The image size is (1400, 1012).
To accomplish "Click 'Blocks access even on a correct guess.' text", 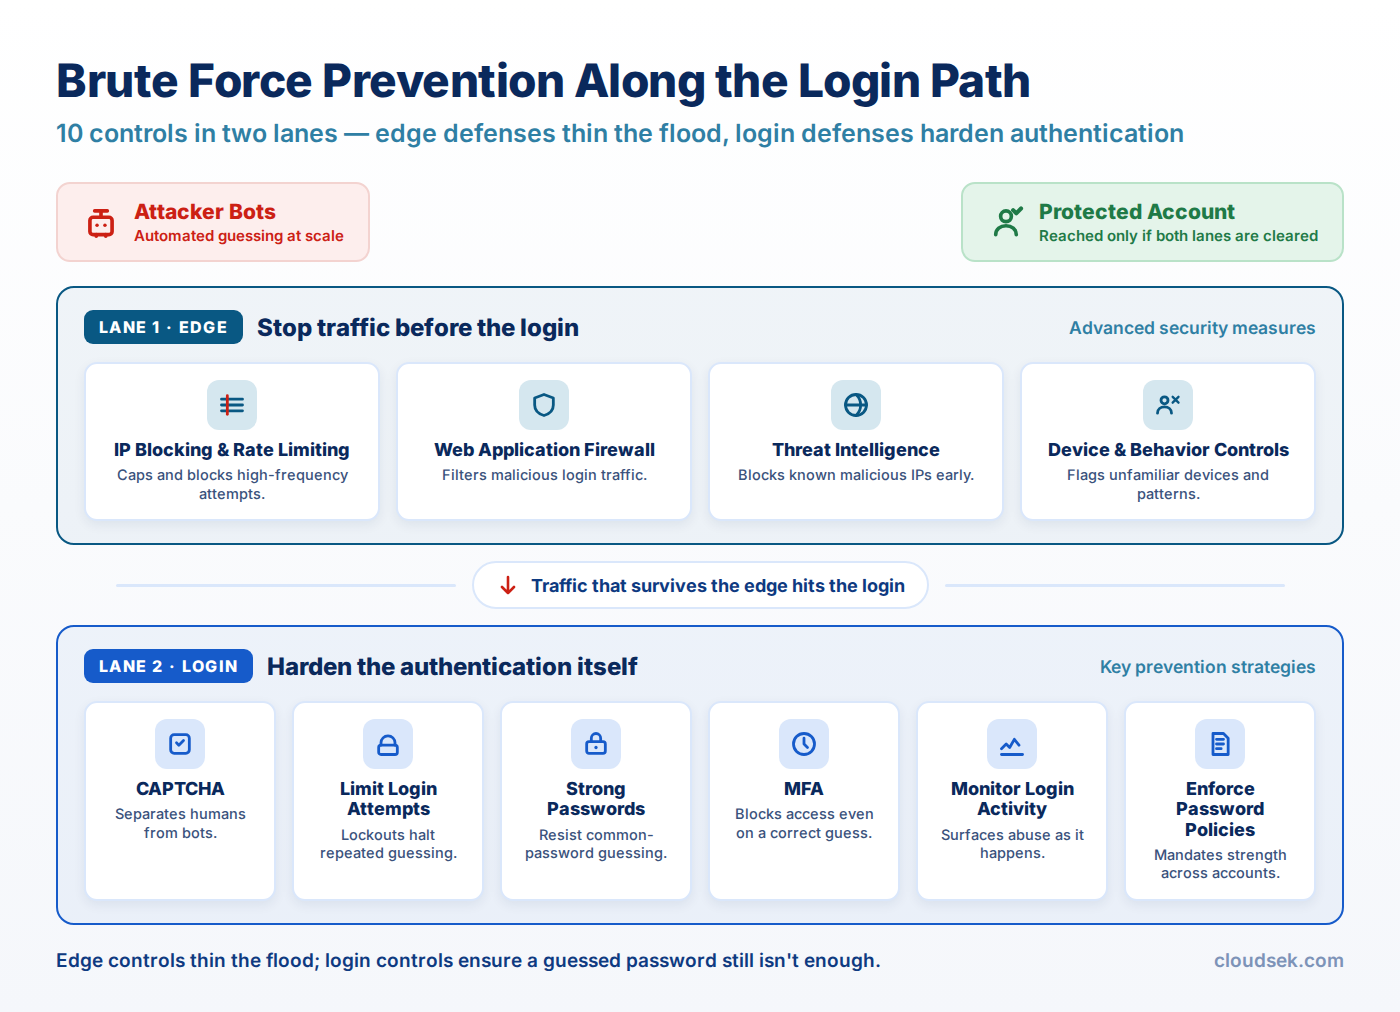I will pos(804,824).
